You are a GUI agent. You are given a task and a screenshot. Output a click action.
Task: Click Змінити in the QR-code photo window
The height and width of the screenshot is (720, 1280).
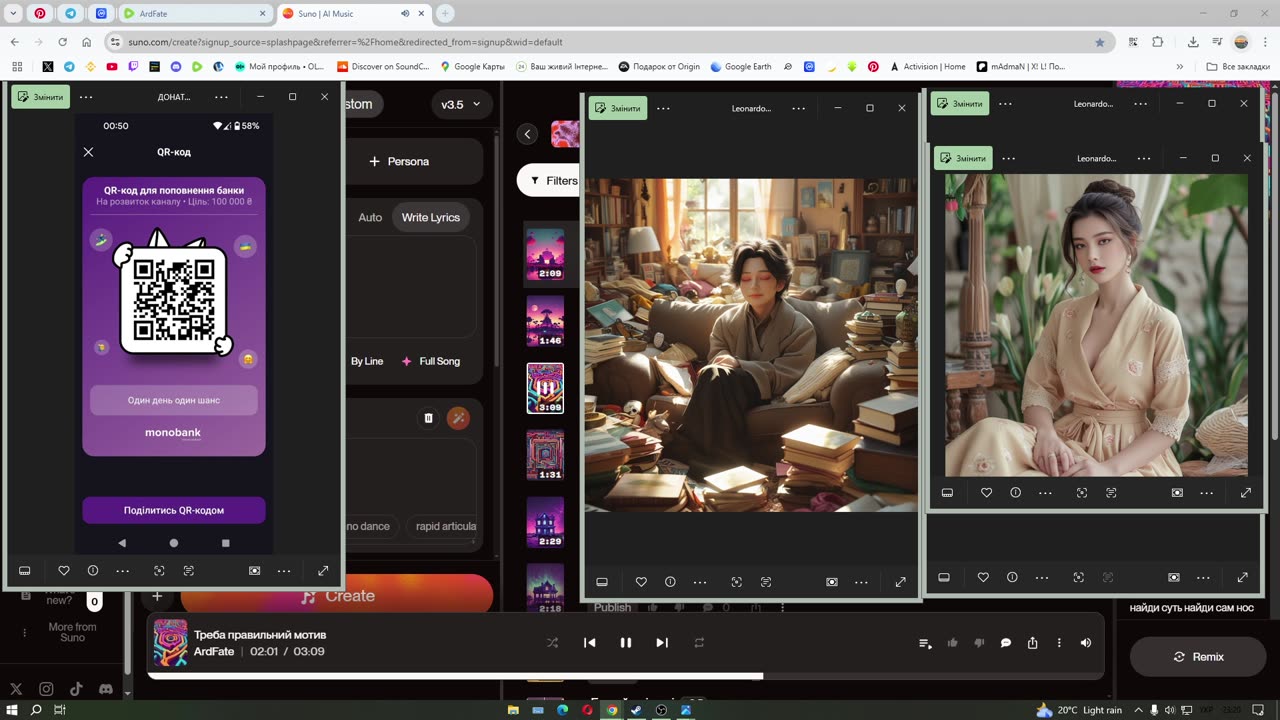click(39, 97)
